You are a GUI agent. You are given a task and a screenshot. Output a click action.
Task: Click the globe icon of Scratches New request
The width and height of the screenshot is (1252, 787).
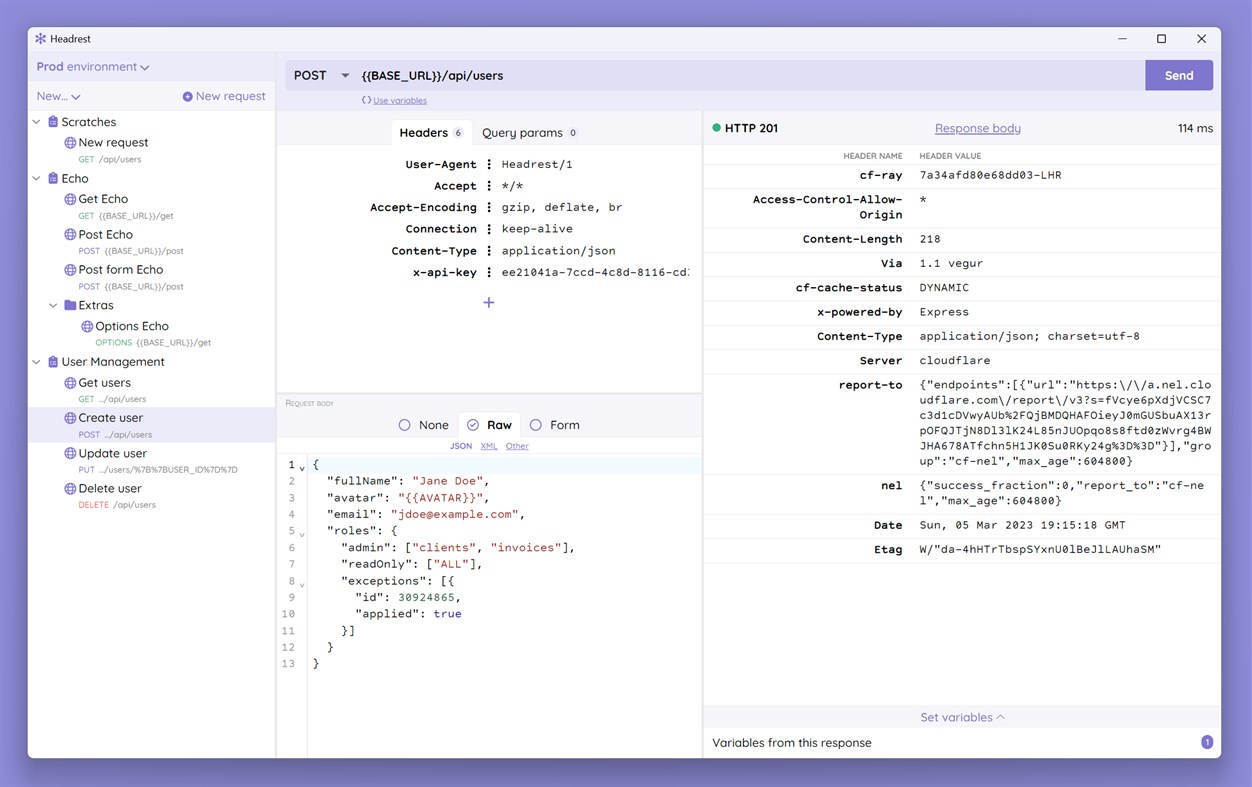tap(70, 143)
